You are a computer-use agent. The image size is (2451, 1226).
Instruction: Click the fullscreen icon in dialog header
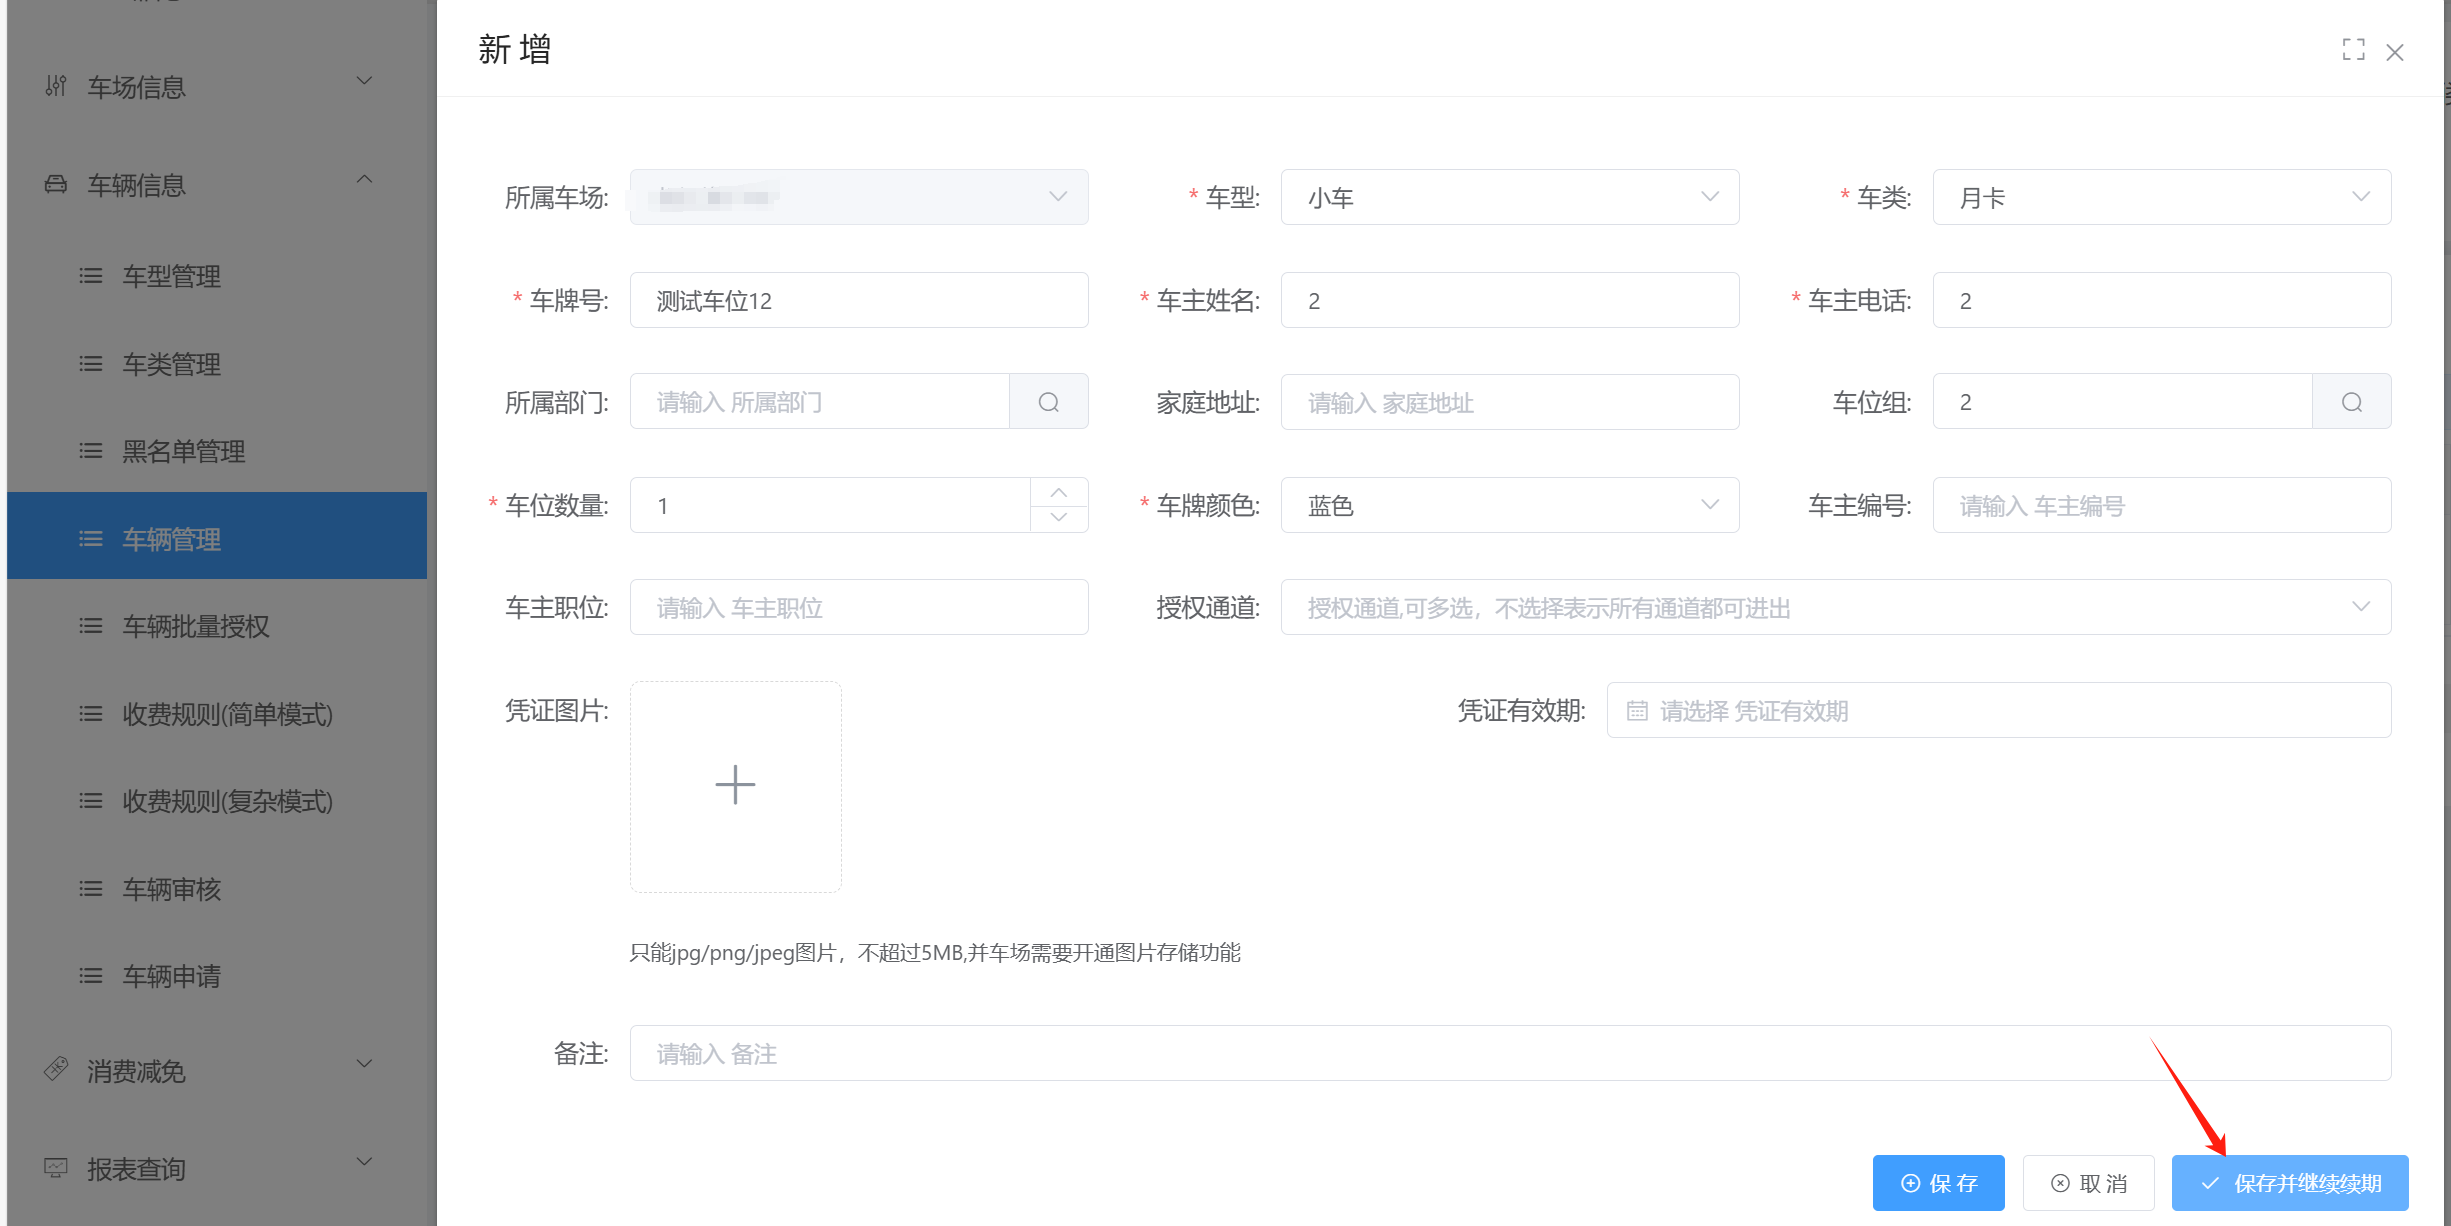click(2353, 50)
